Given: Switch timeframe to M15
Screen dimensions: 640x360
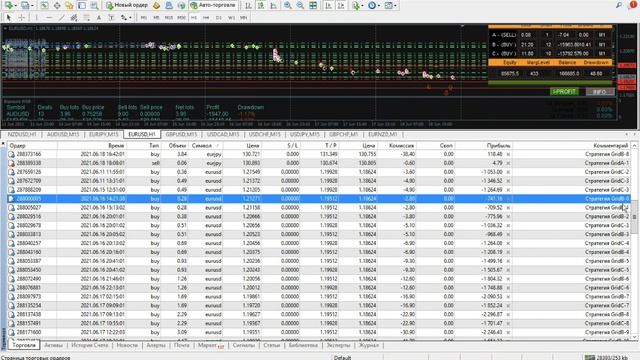Looking at the screenshot, I should click(x=169, y=18).
